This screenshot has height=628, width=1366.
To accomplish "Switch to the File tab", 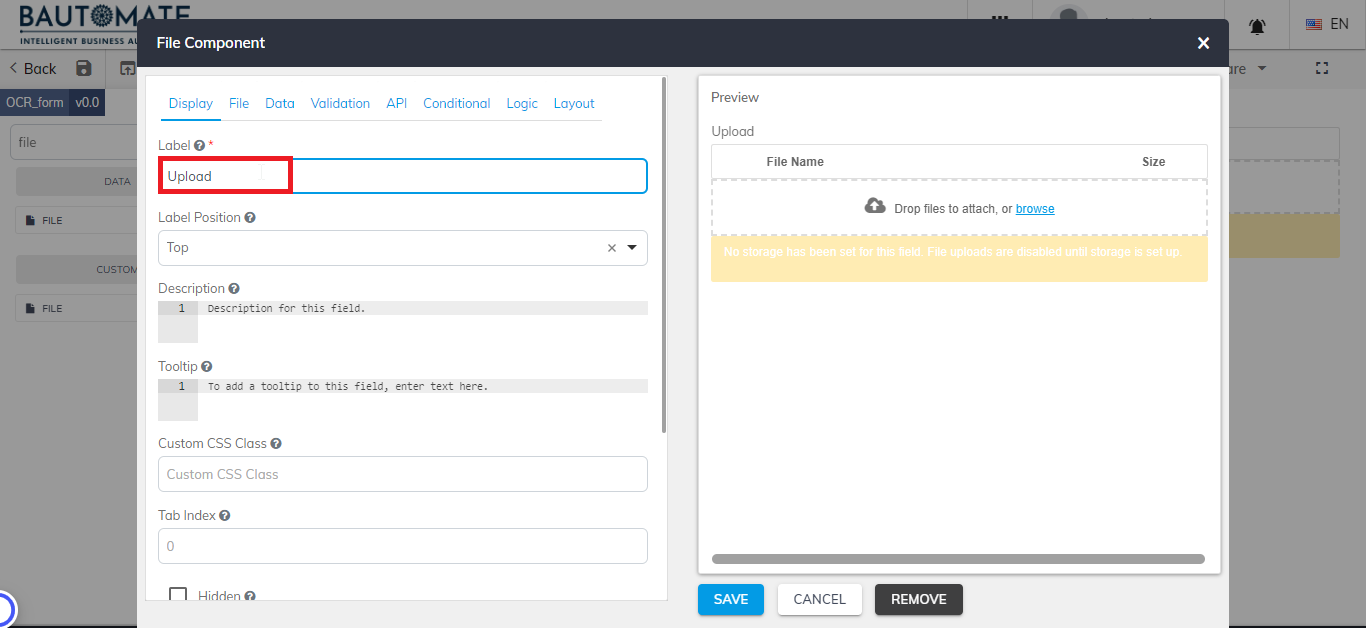I will [239, 103].
